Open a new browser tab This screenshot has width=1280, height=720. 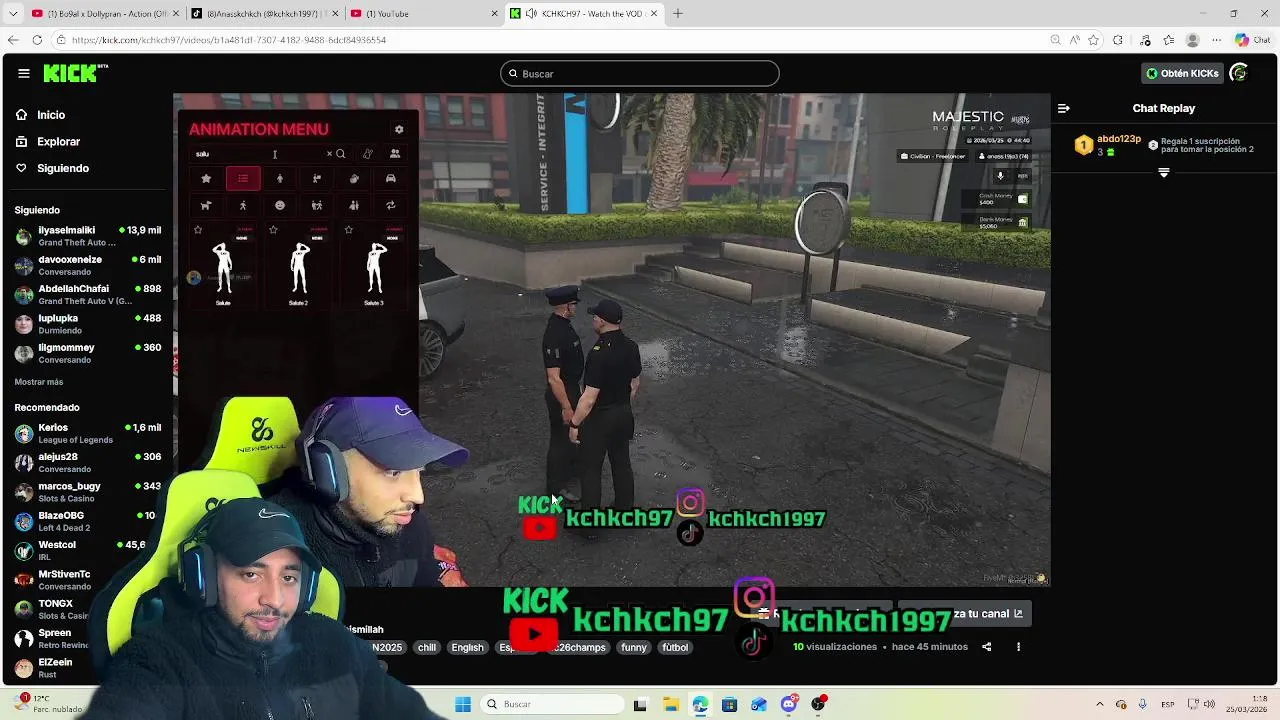pos(677,13)
